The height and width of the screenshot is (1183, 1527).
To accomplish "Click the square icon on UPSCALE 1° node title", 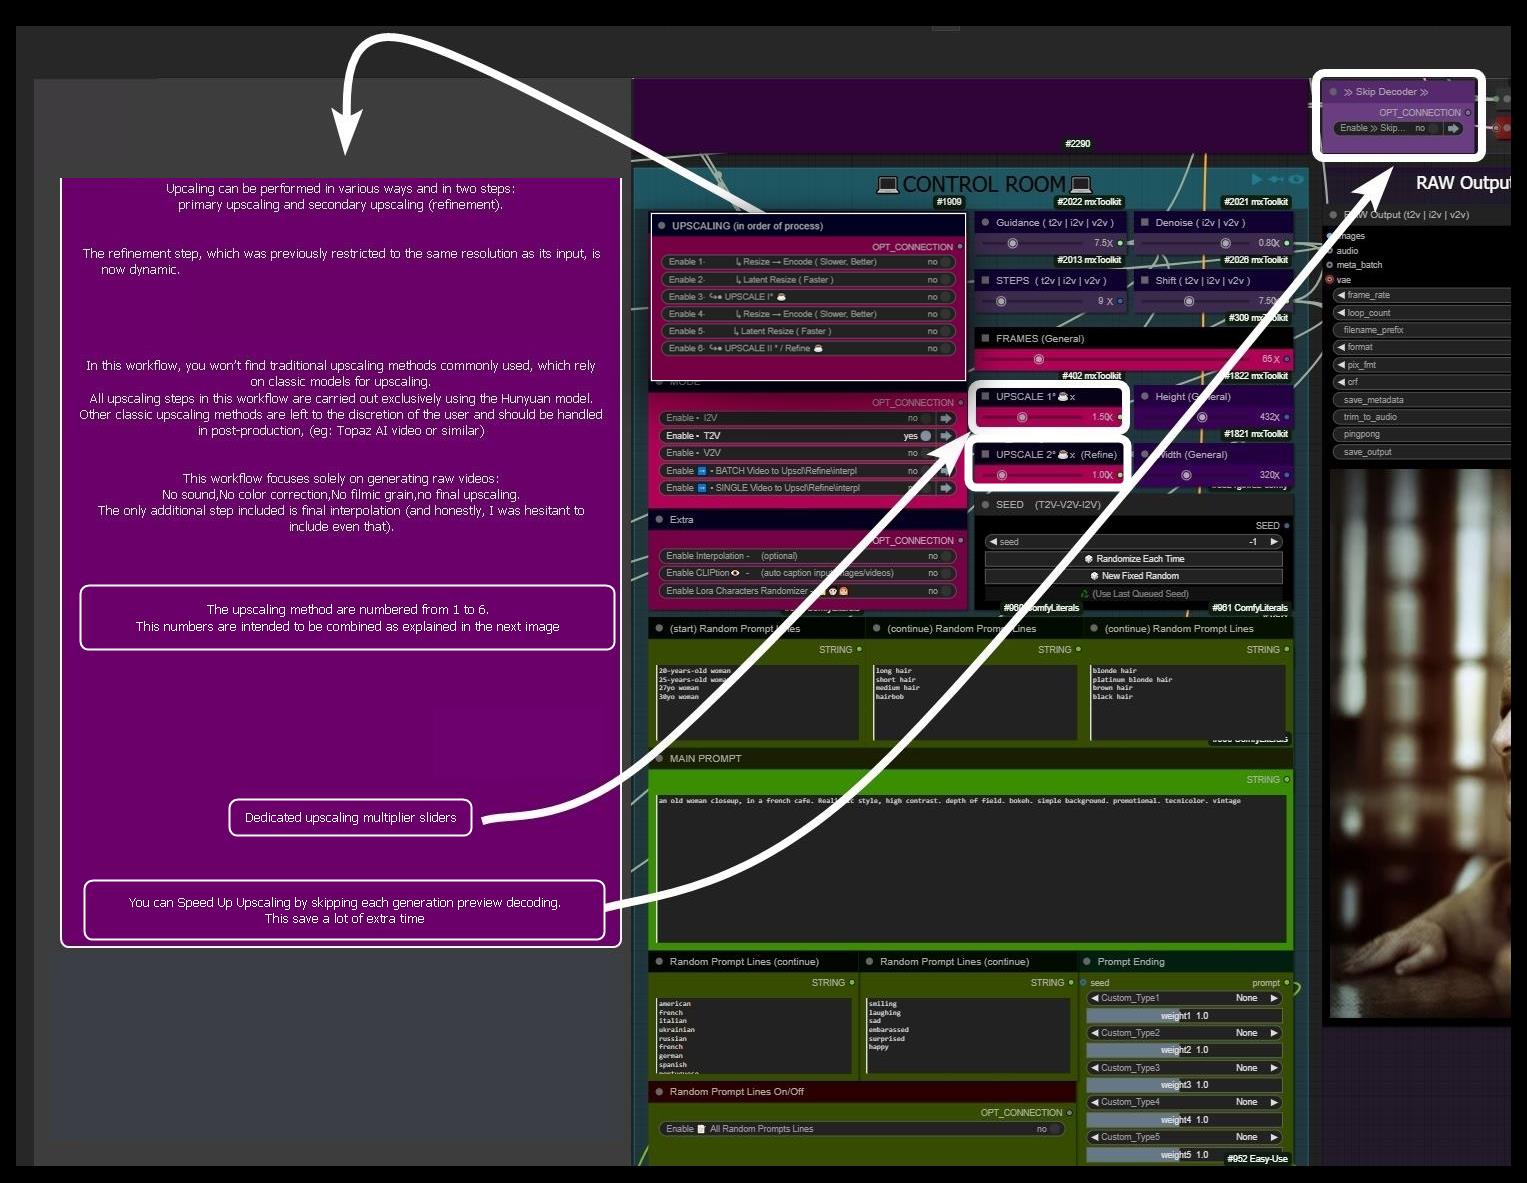I will [x=985, y=397].
